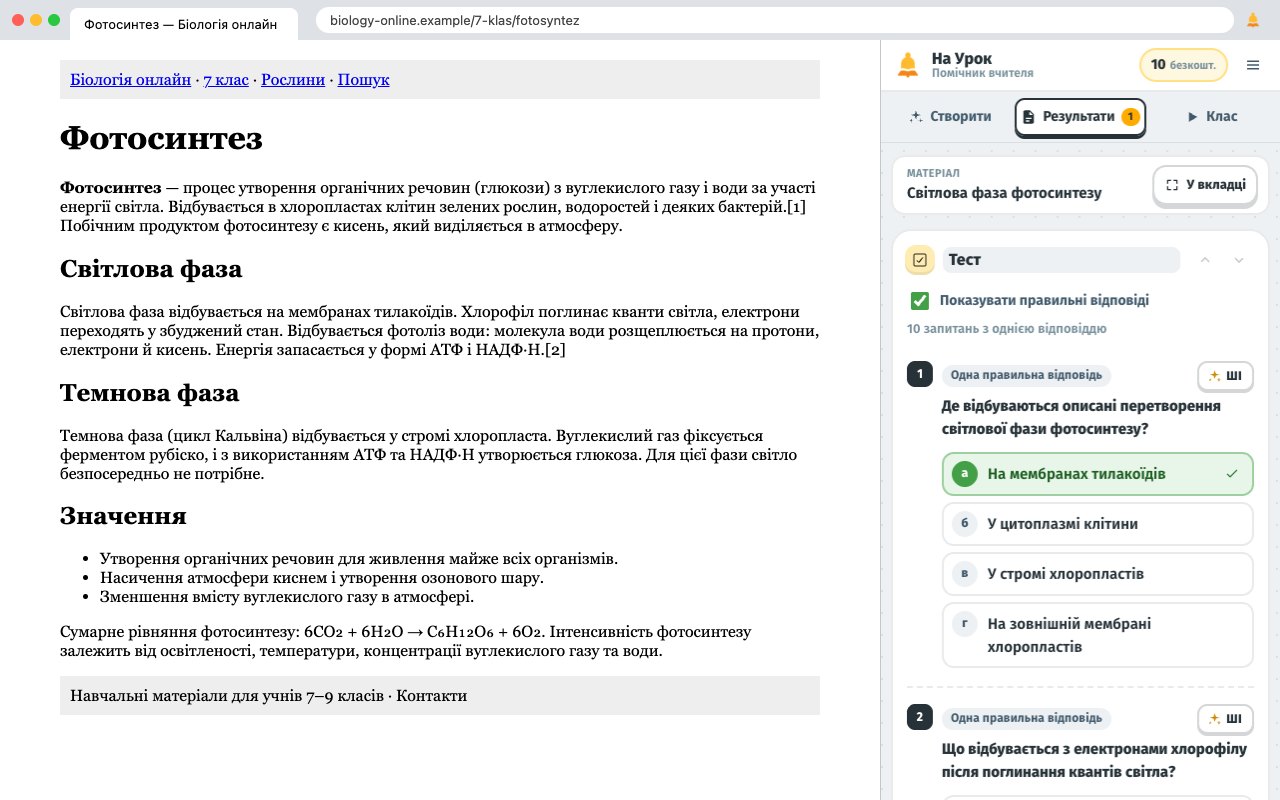Select answer У стромі хлоропластів
The height and width of the screenshot is (800, 1280).
pyautogui.click(x=1097, y=574)
